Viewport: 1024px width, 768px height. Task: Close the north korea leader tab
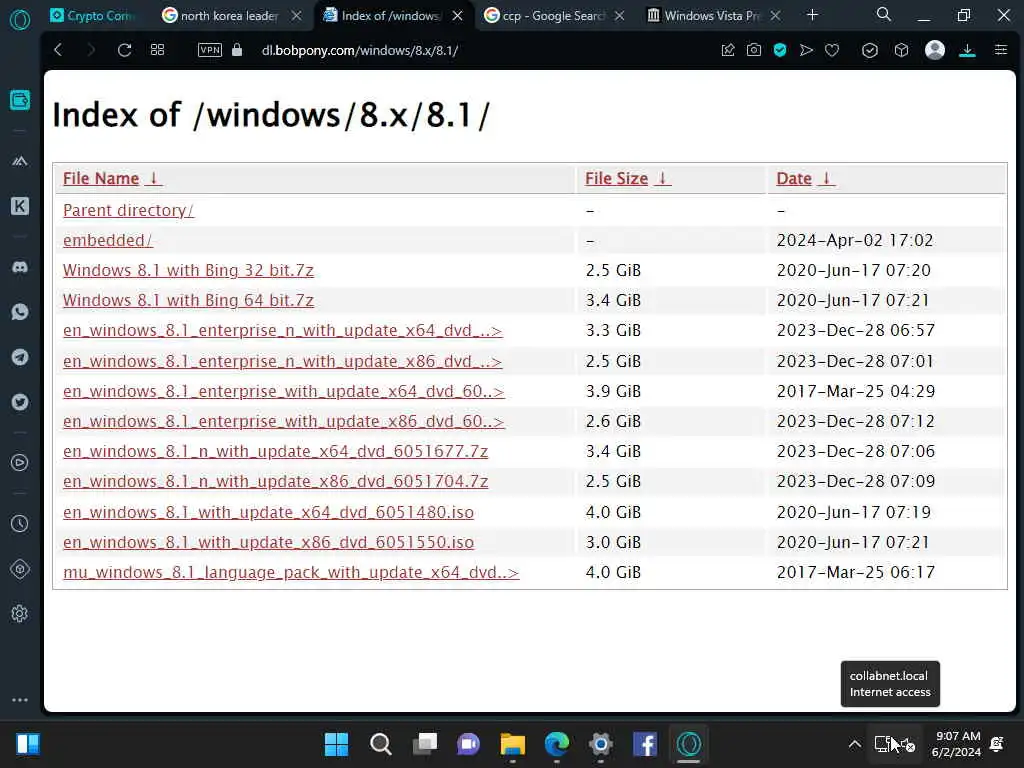coord(296,15)
